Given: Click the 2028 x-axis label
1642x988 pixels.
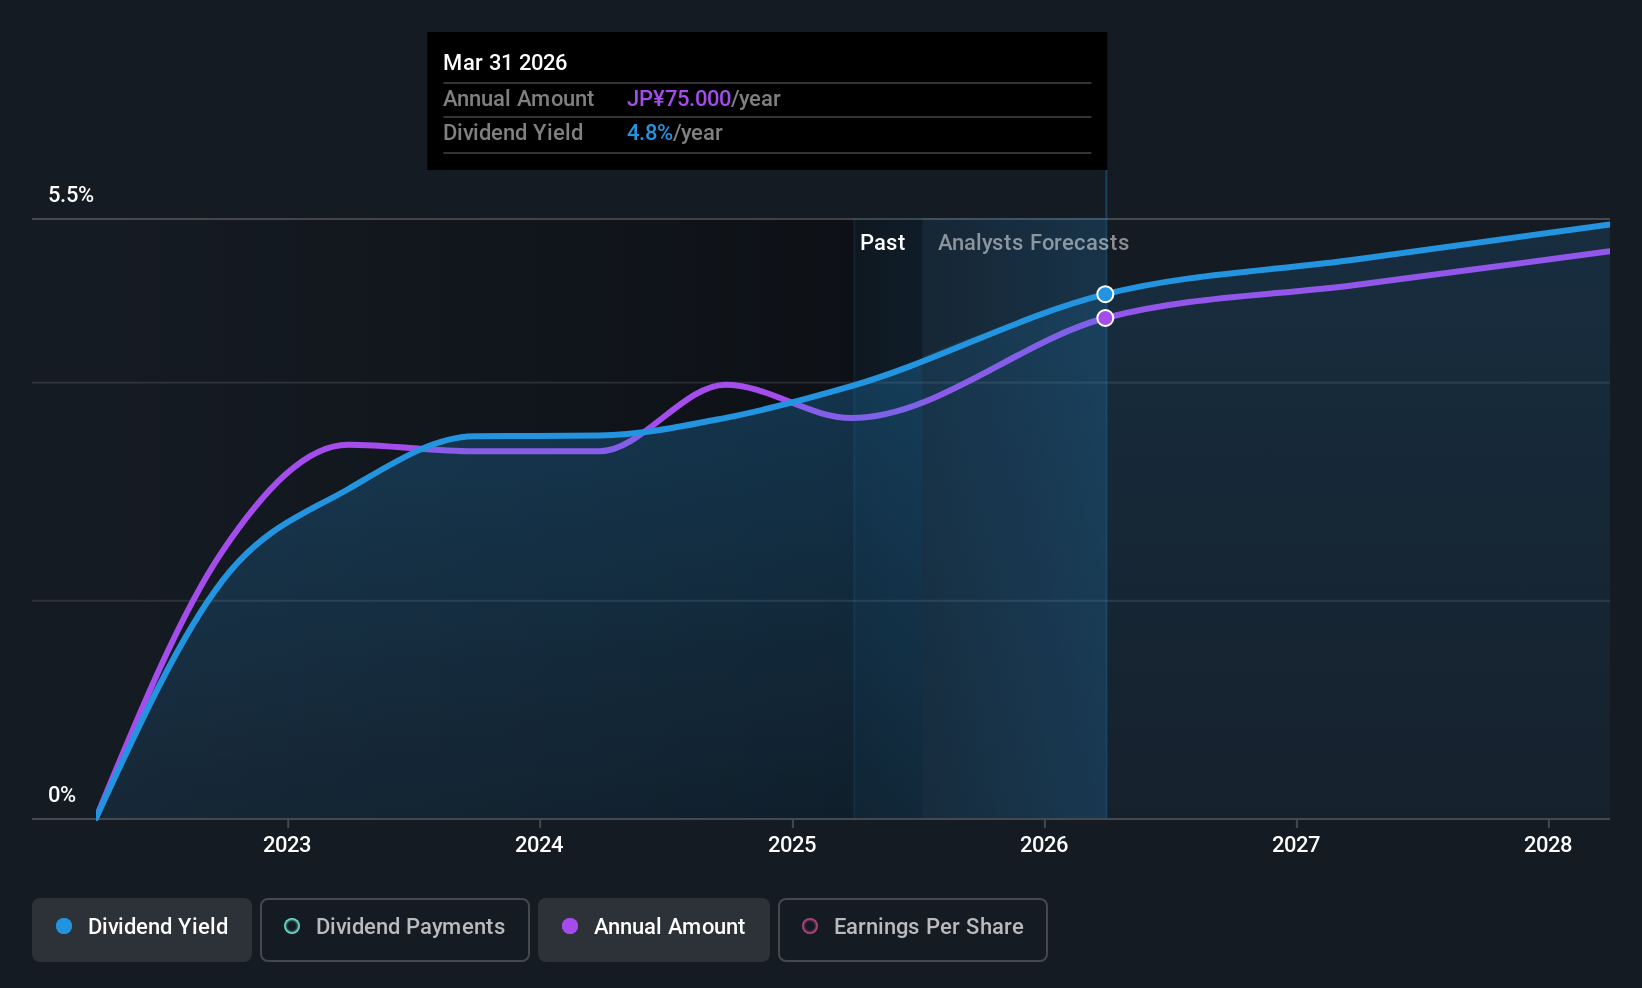Looking at the screenshot, I should point(1548,845).
